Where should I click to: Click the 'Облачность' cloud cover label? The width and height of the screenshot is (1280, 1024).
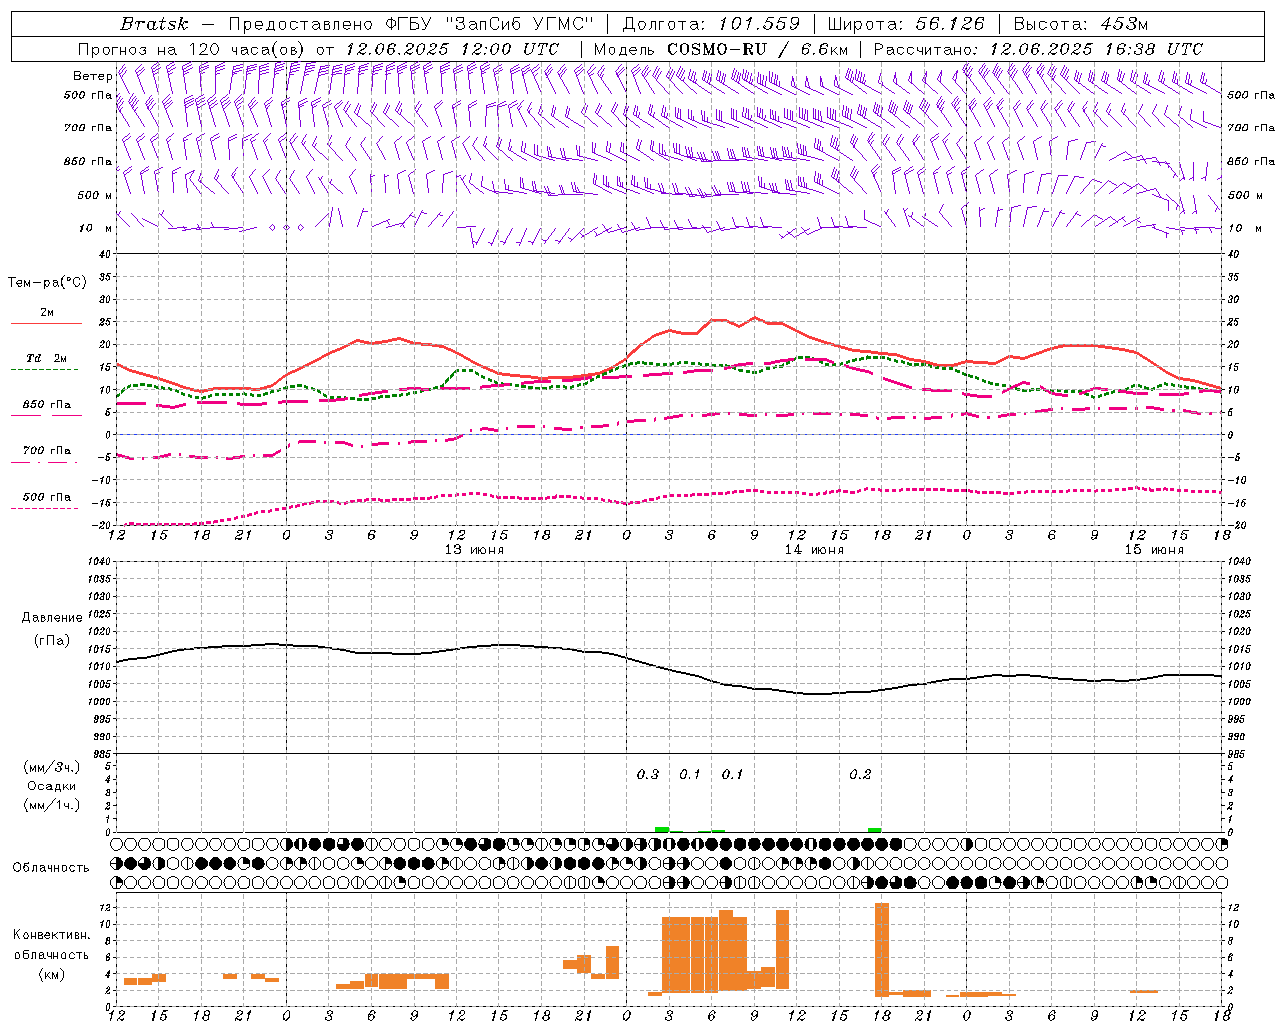tap(51, 867)
